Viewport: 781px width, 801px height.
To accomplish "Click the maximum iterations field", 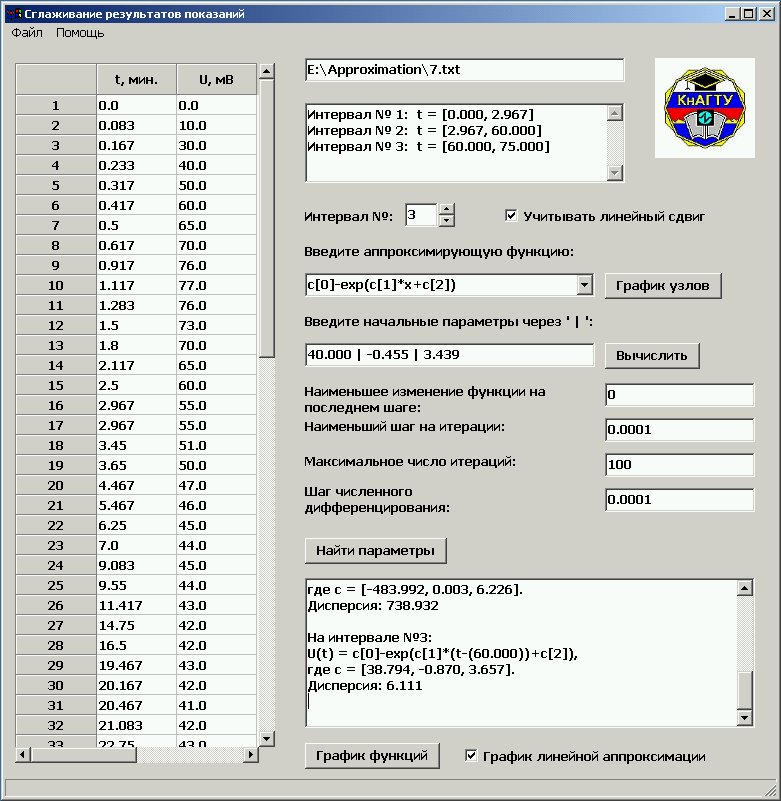I will coord(679,465).
